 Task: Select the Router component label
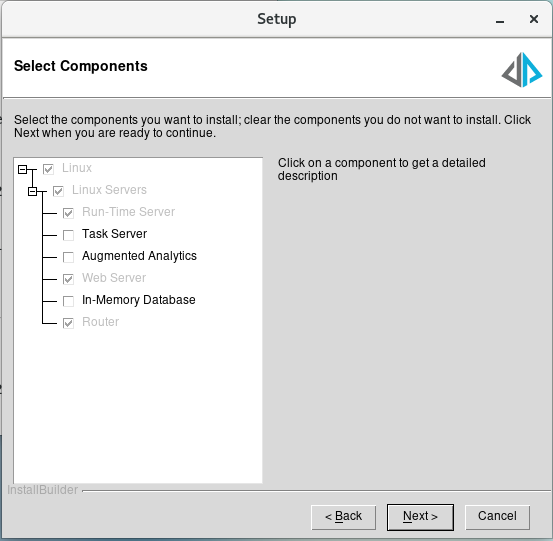click(x=101, y=322)
